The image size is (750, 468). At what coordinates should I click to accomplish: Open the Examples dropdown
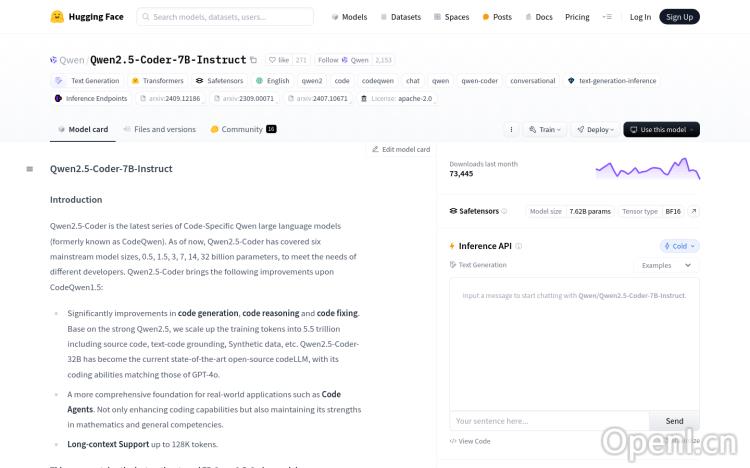[667, 265]
